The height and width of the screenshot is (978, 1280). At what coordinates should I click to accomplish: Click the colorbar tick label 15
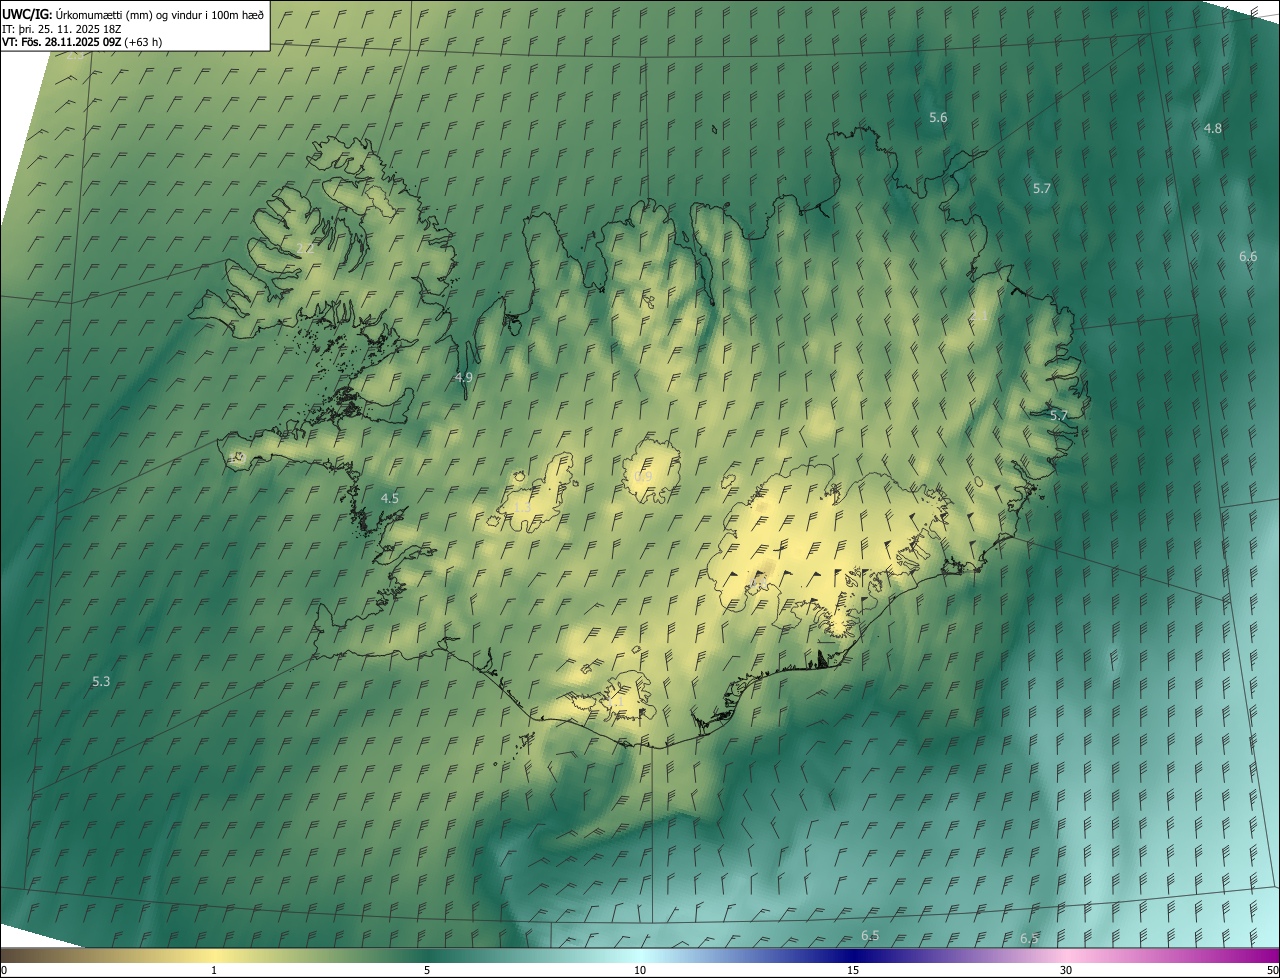tap(853, 970)
